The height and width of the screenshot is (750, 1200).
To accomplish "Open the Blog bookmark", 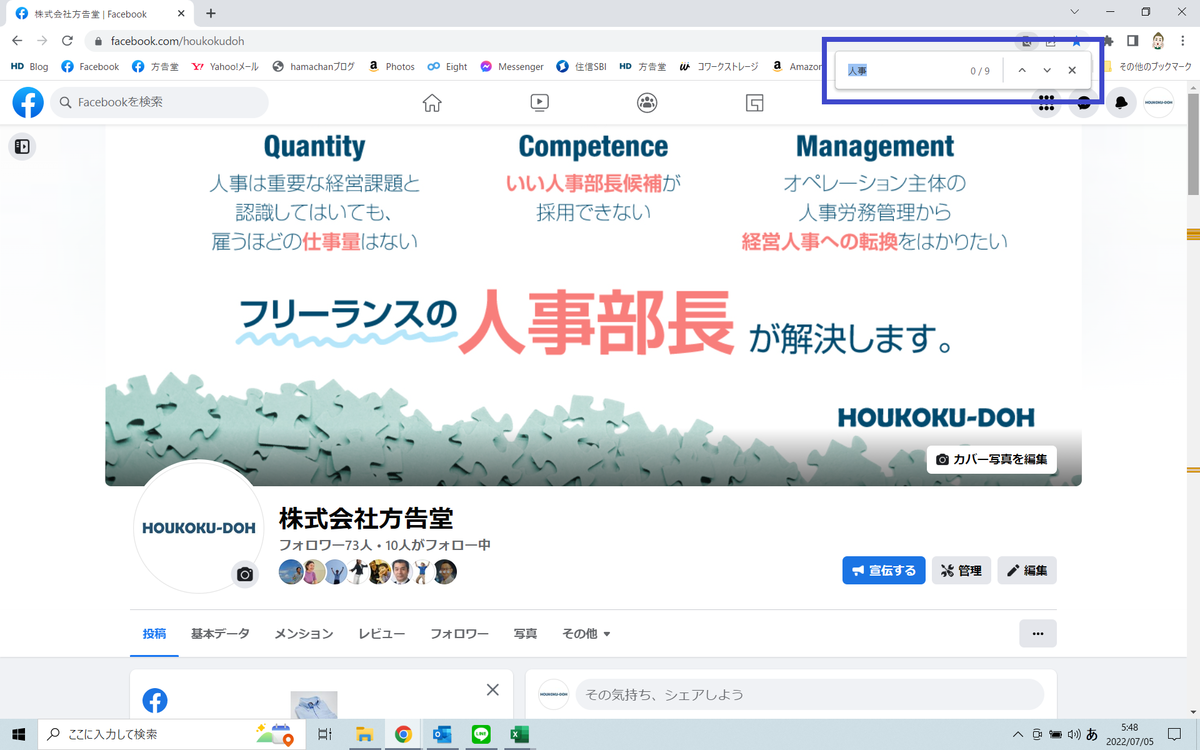I will (29, 67).
